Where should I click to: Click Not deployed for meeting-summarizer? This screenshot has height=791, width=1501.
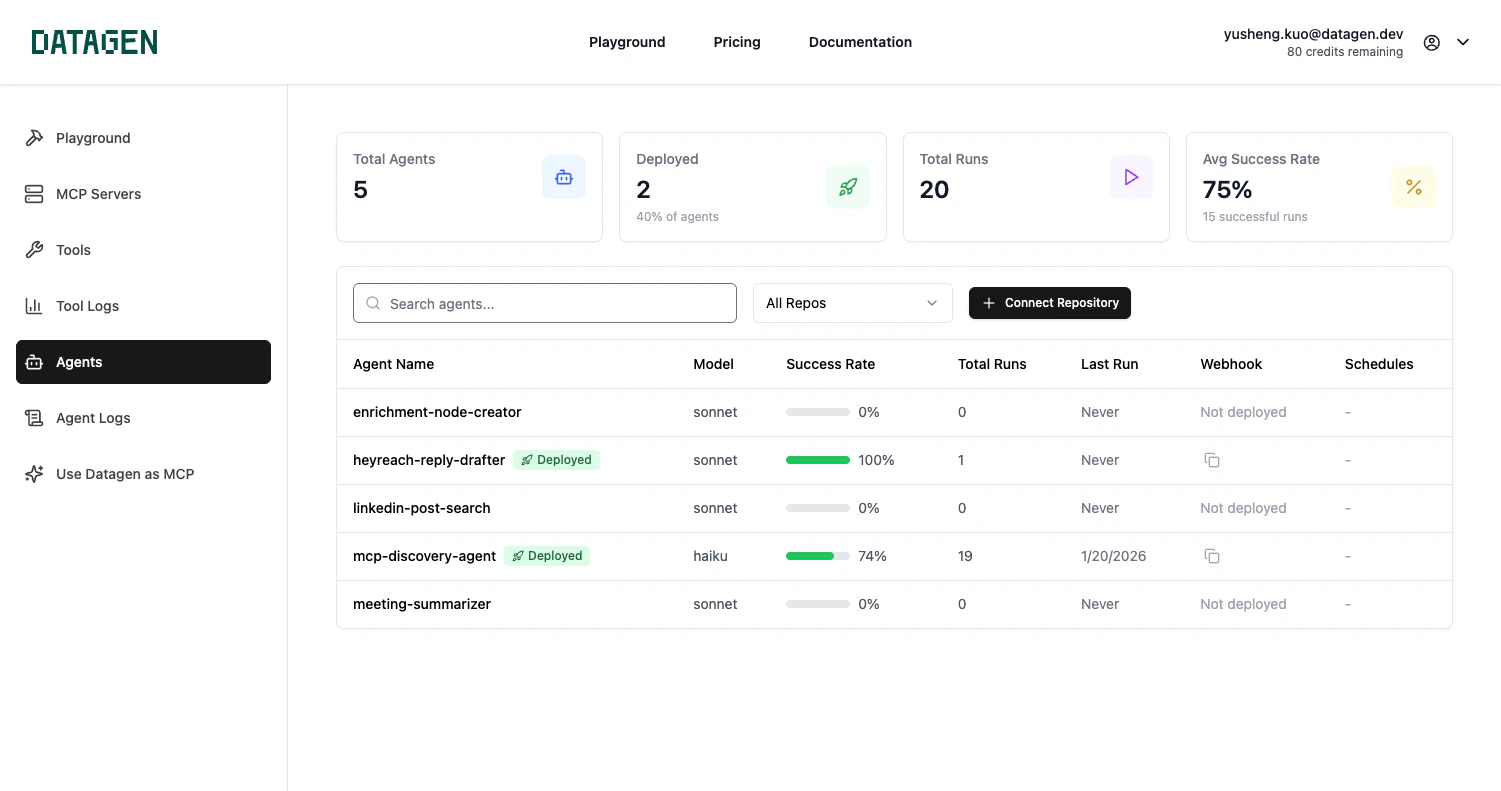[1243, 604]
